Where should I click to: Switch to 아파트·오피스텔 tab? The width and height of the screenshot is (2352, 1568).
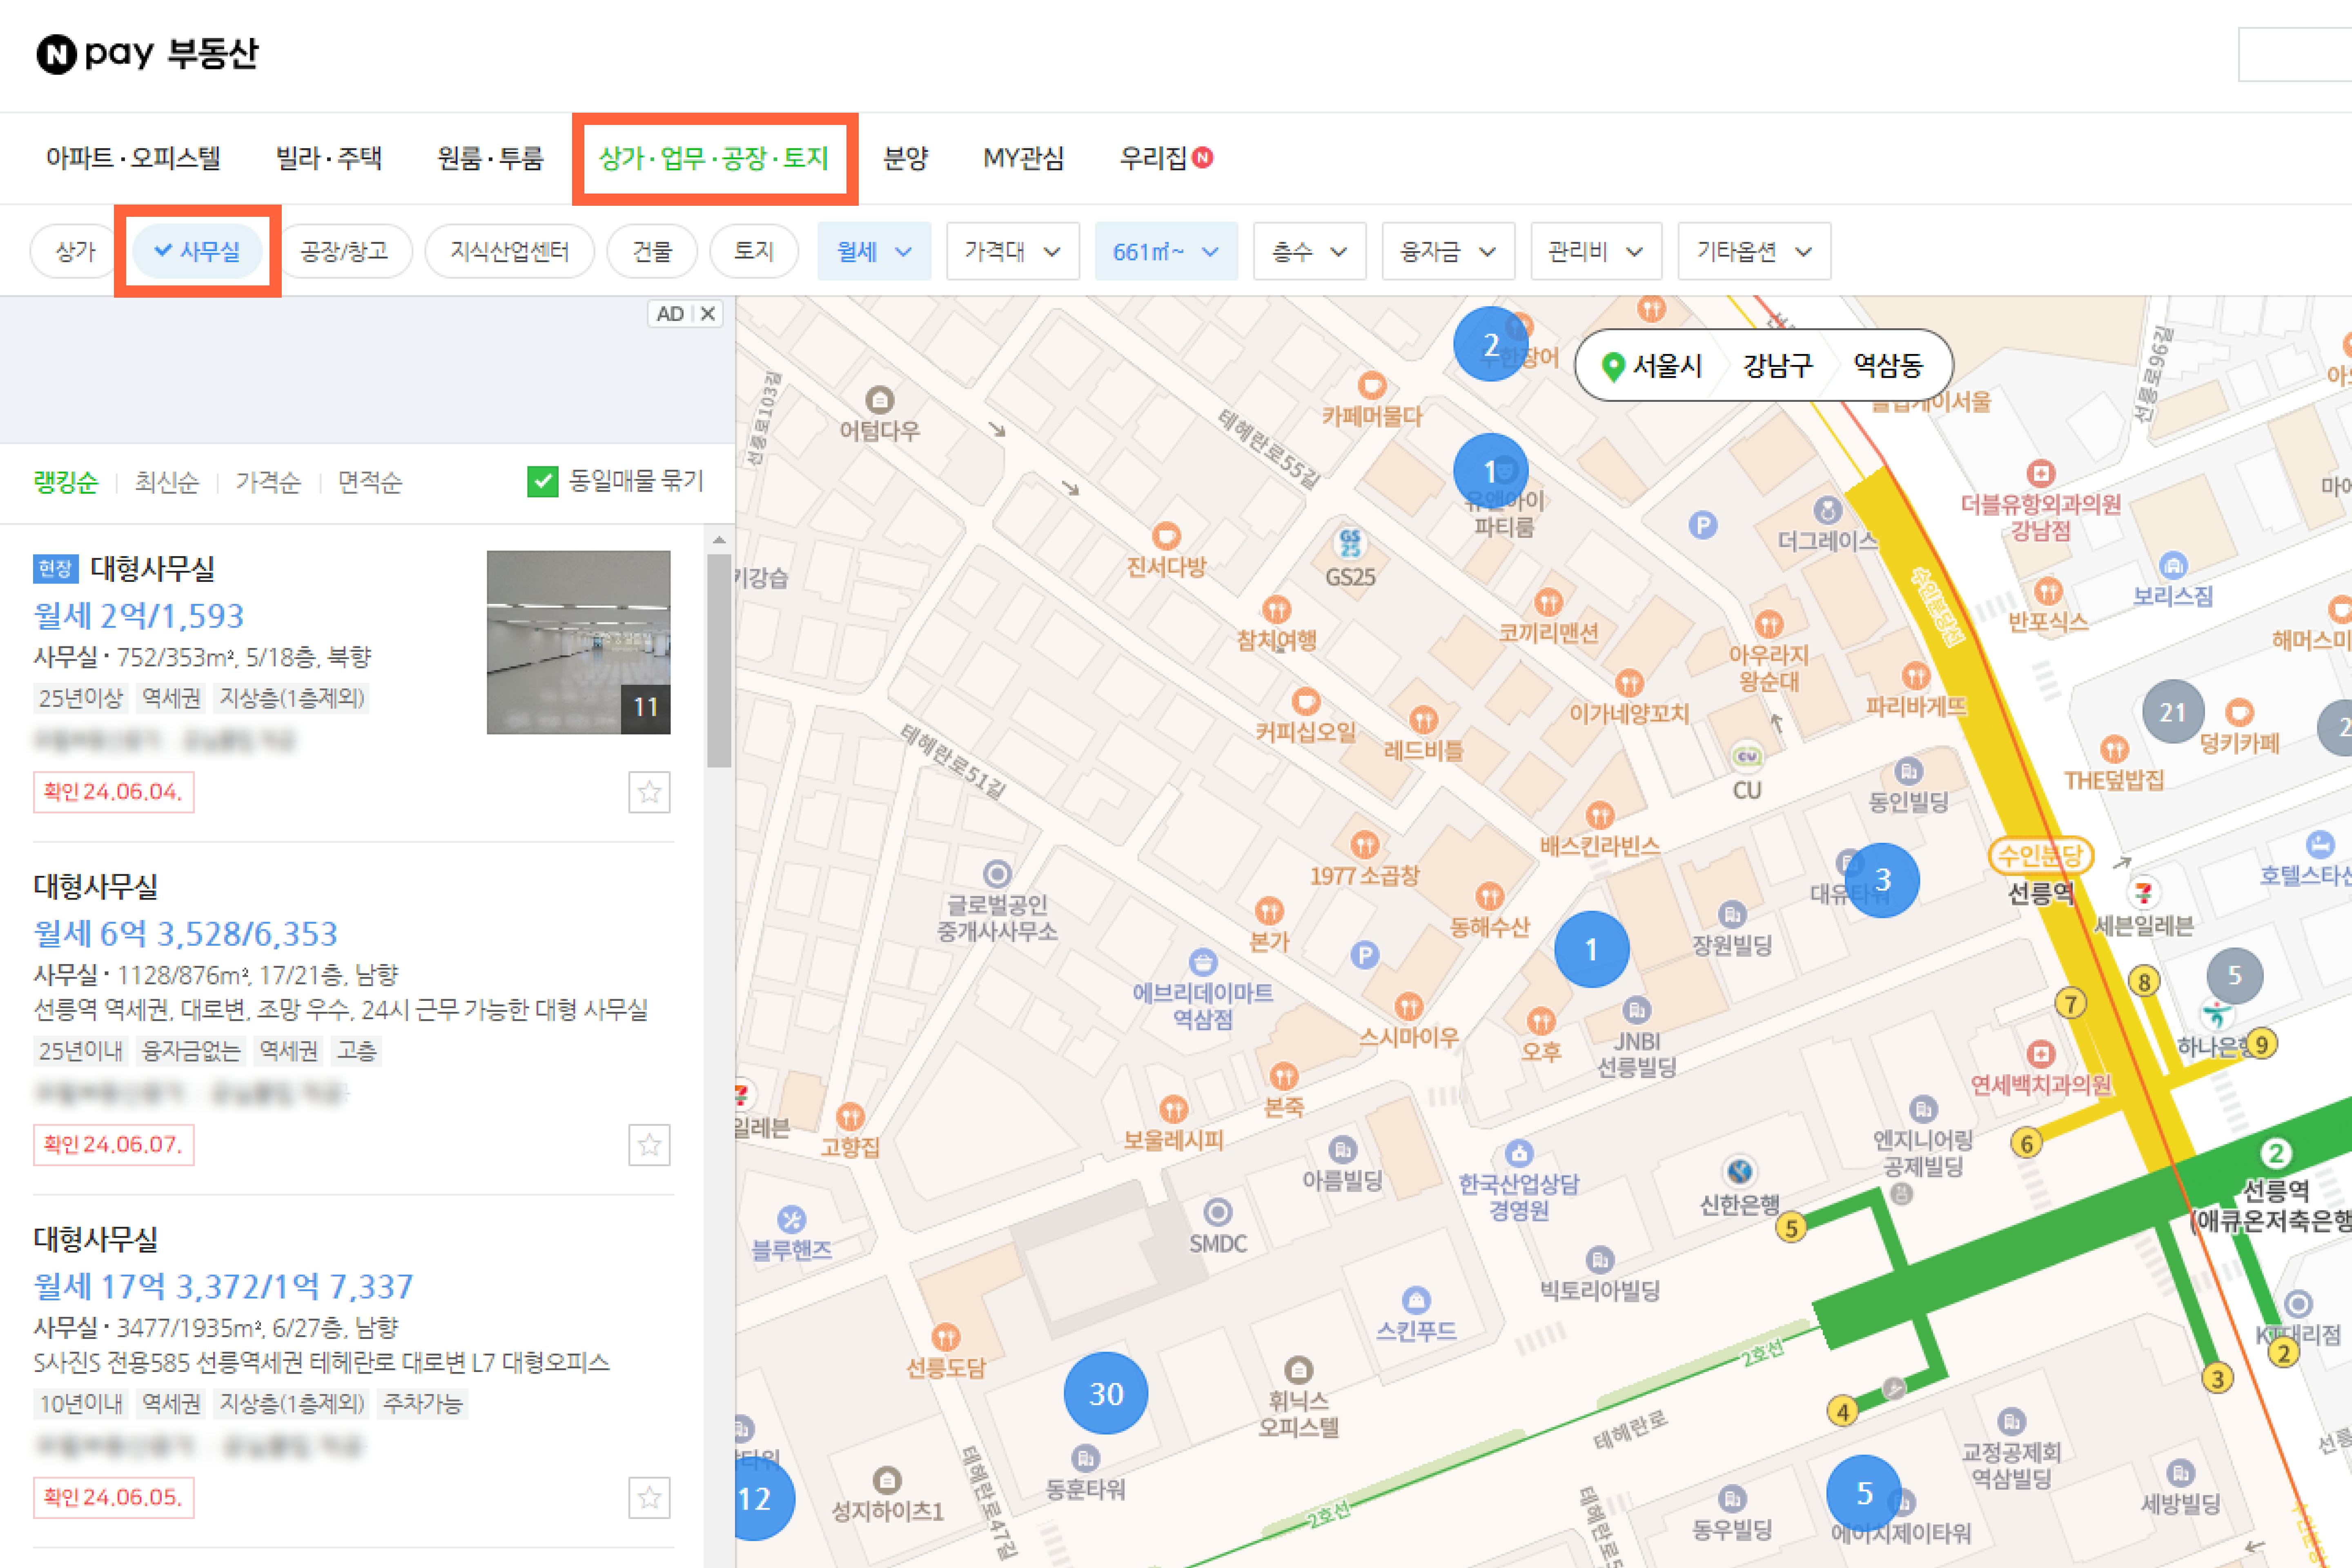pyautogui.click(x=133, y=158)
